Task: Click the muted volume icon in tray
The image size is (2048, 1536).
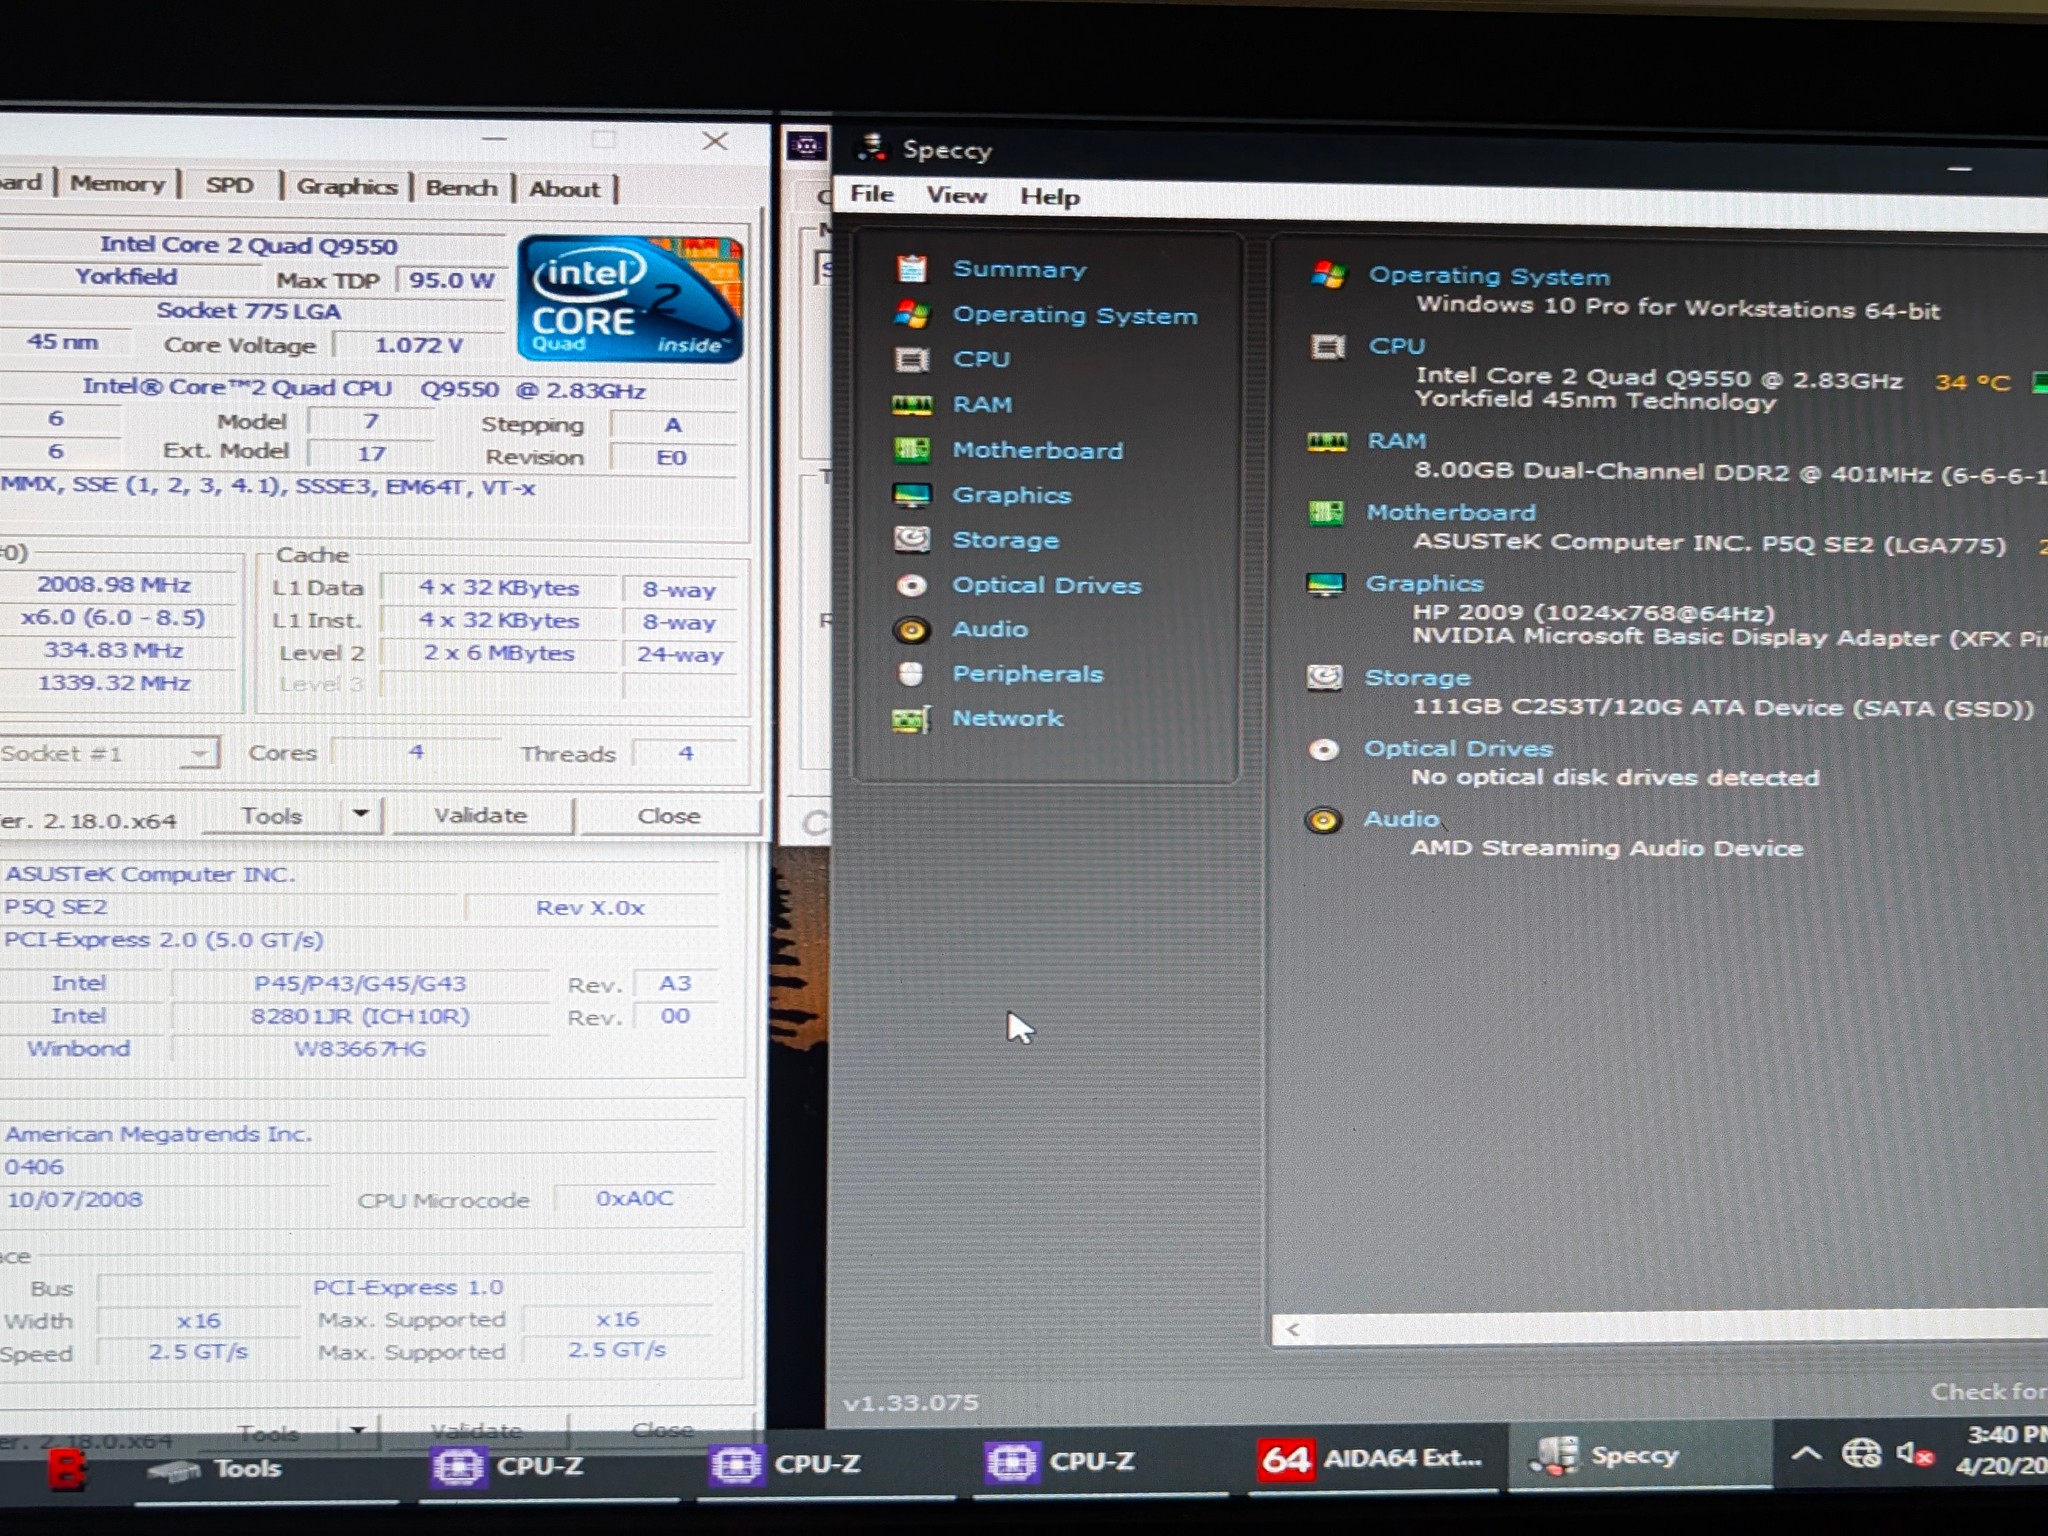Action: coord(1914,1453)
